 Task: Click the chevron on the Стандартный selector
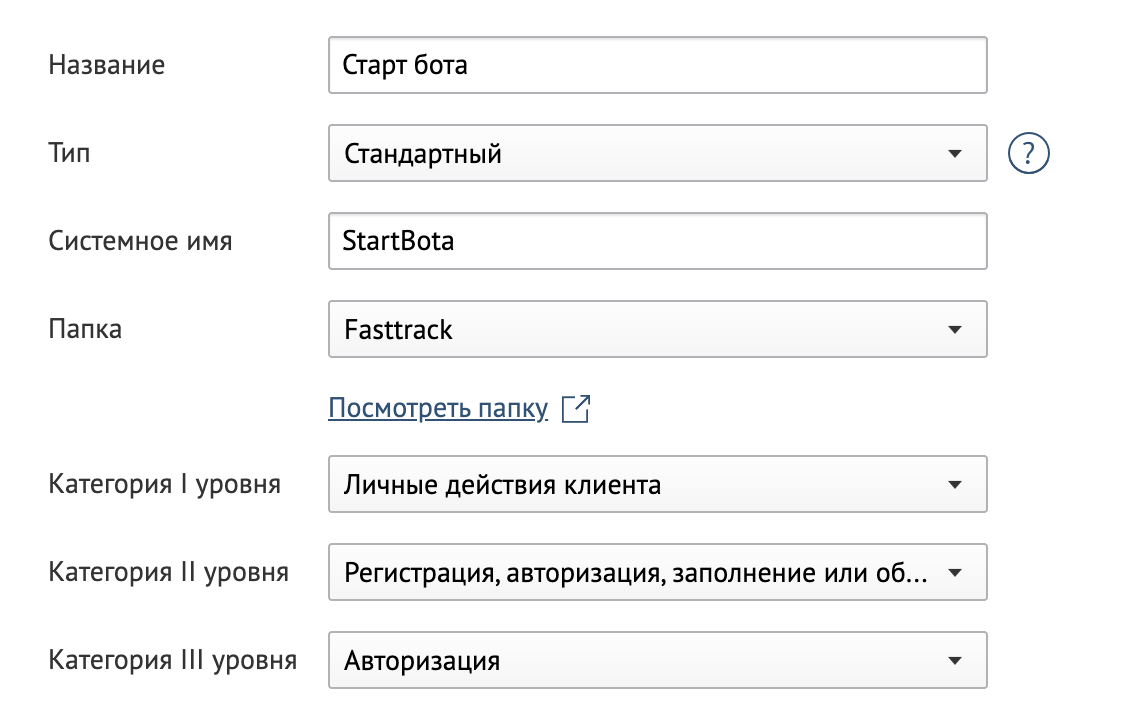click(955, 153)
